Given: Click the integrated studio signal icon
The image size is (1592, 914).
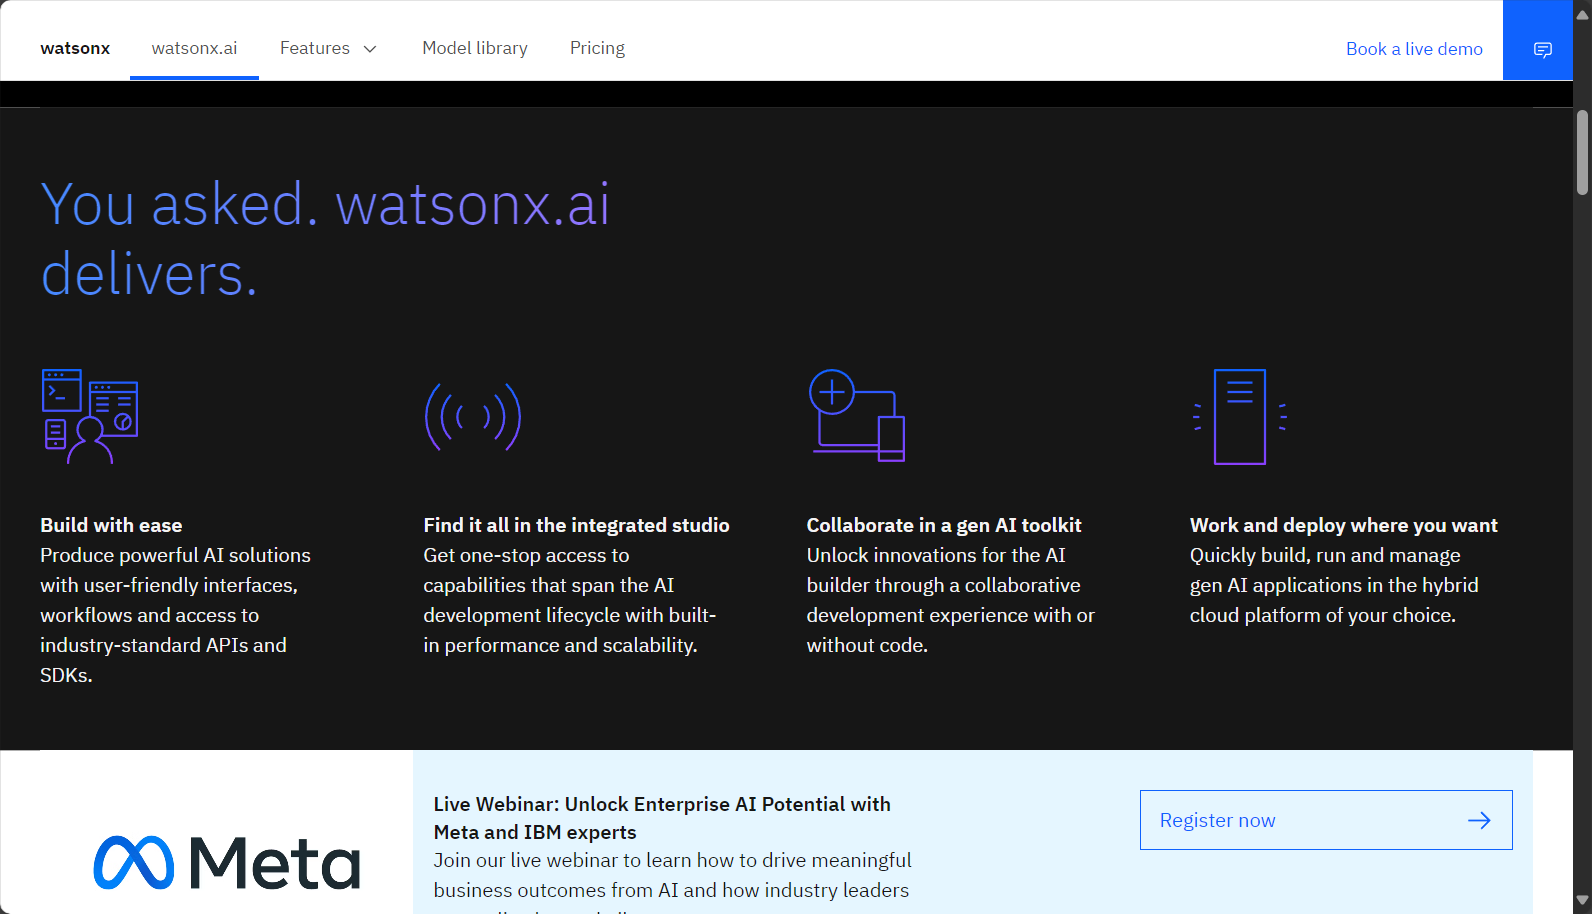Looking at the screenshot, I should point(473,417).
